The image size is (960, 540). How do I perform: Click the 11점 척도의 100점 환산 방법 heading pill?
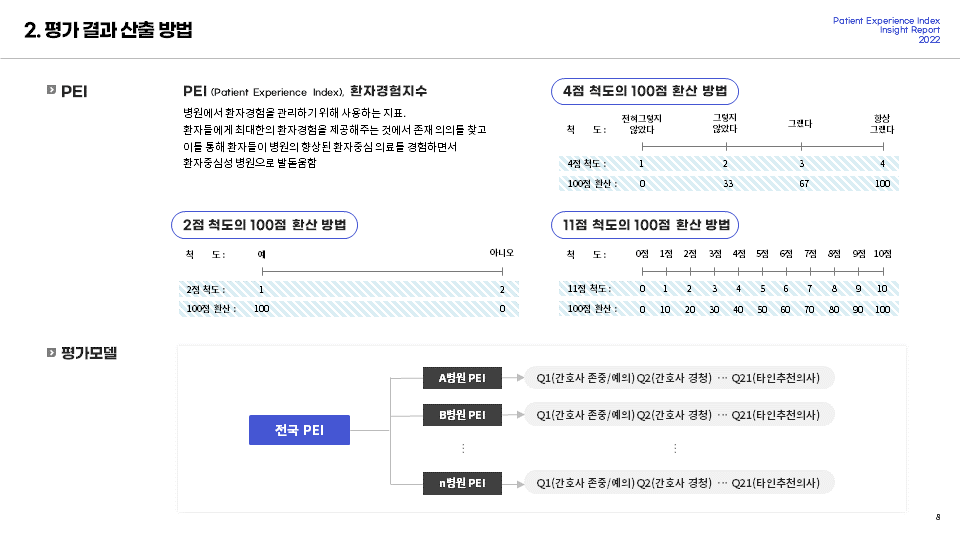click(x=645, y=225)
